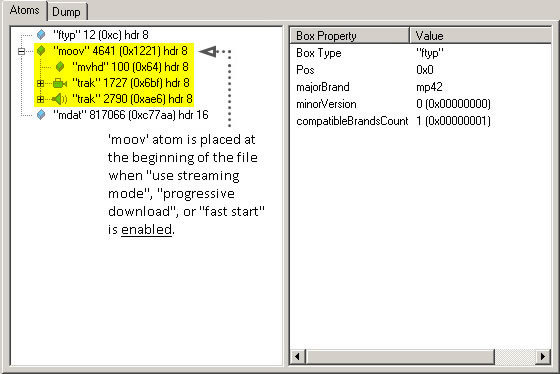
Task: Click the blue diamond icon beside "mdat"
Action: 41,115
